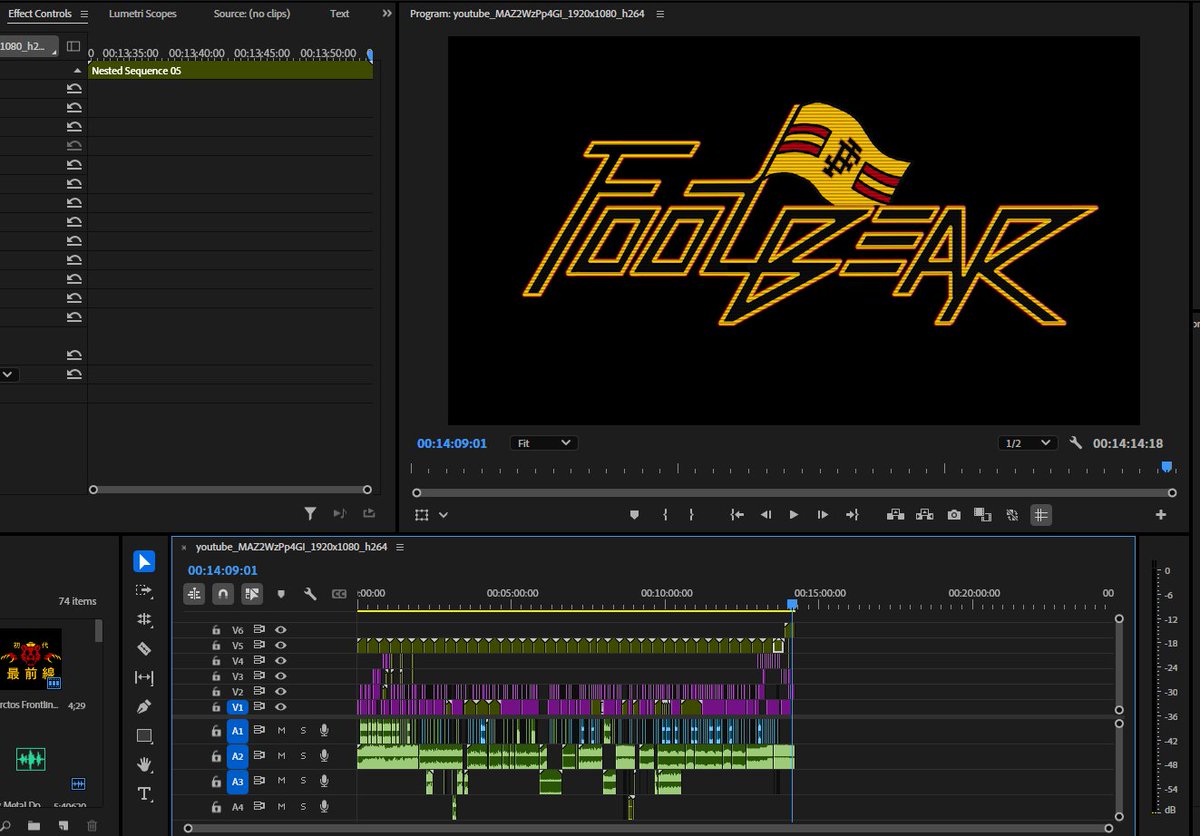Step back one frame

tap(766, 515)
